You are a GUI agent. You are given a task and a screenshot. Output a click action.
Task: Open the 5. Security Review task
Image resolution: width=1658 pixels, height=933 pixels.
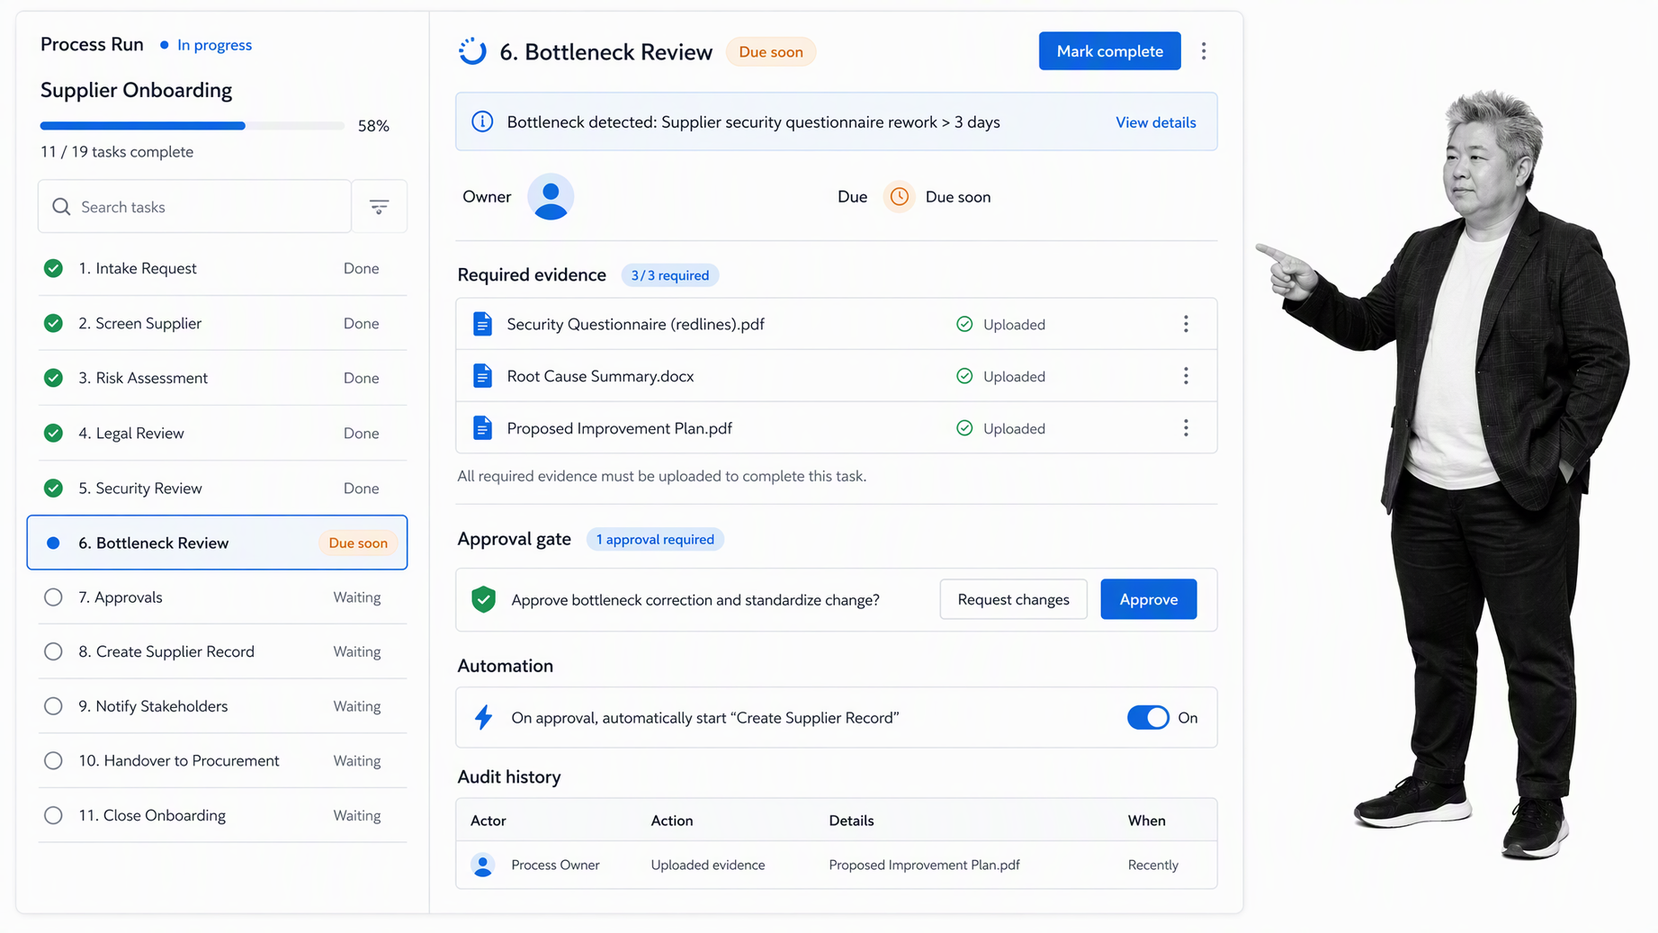tap(222, 488)
